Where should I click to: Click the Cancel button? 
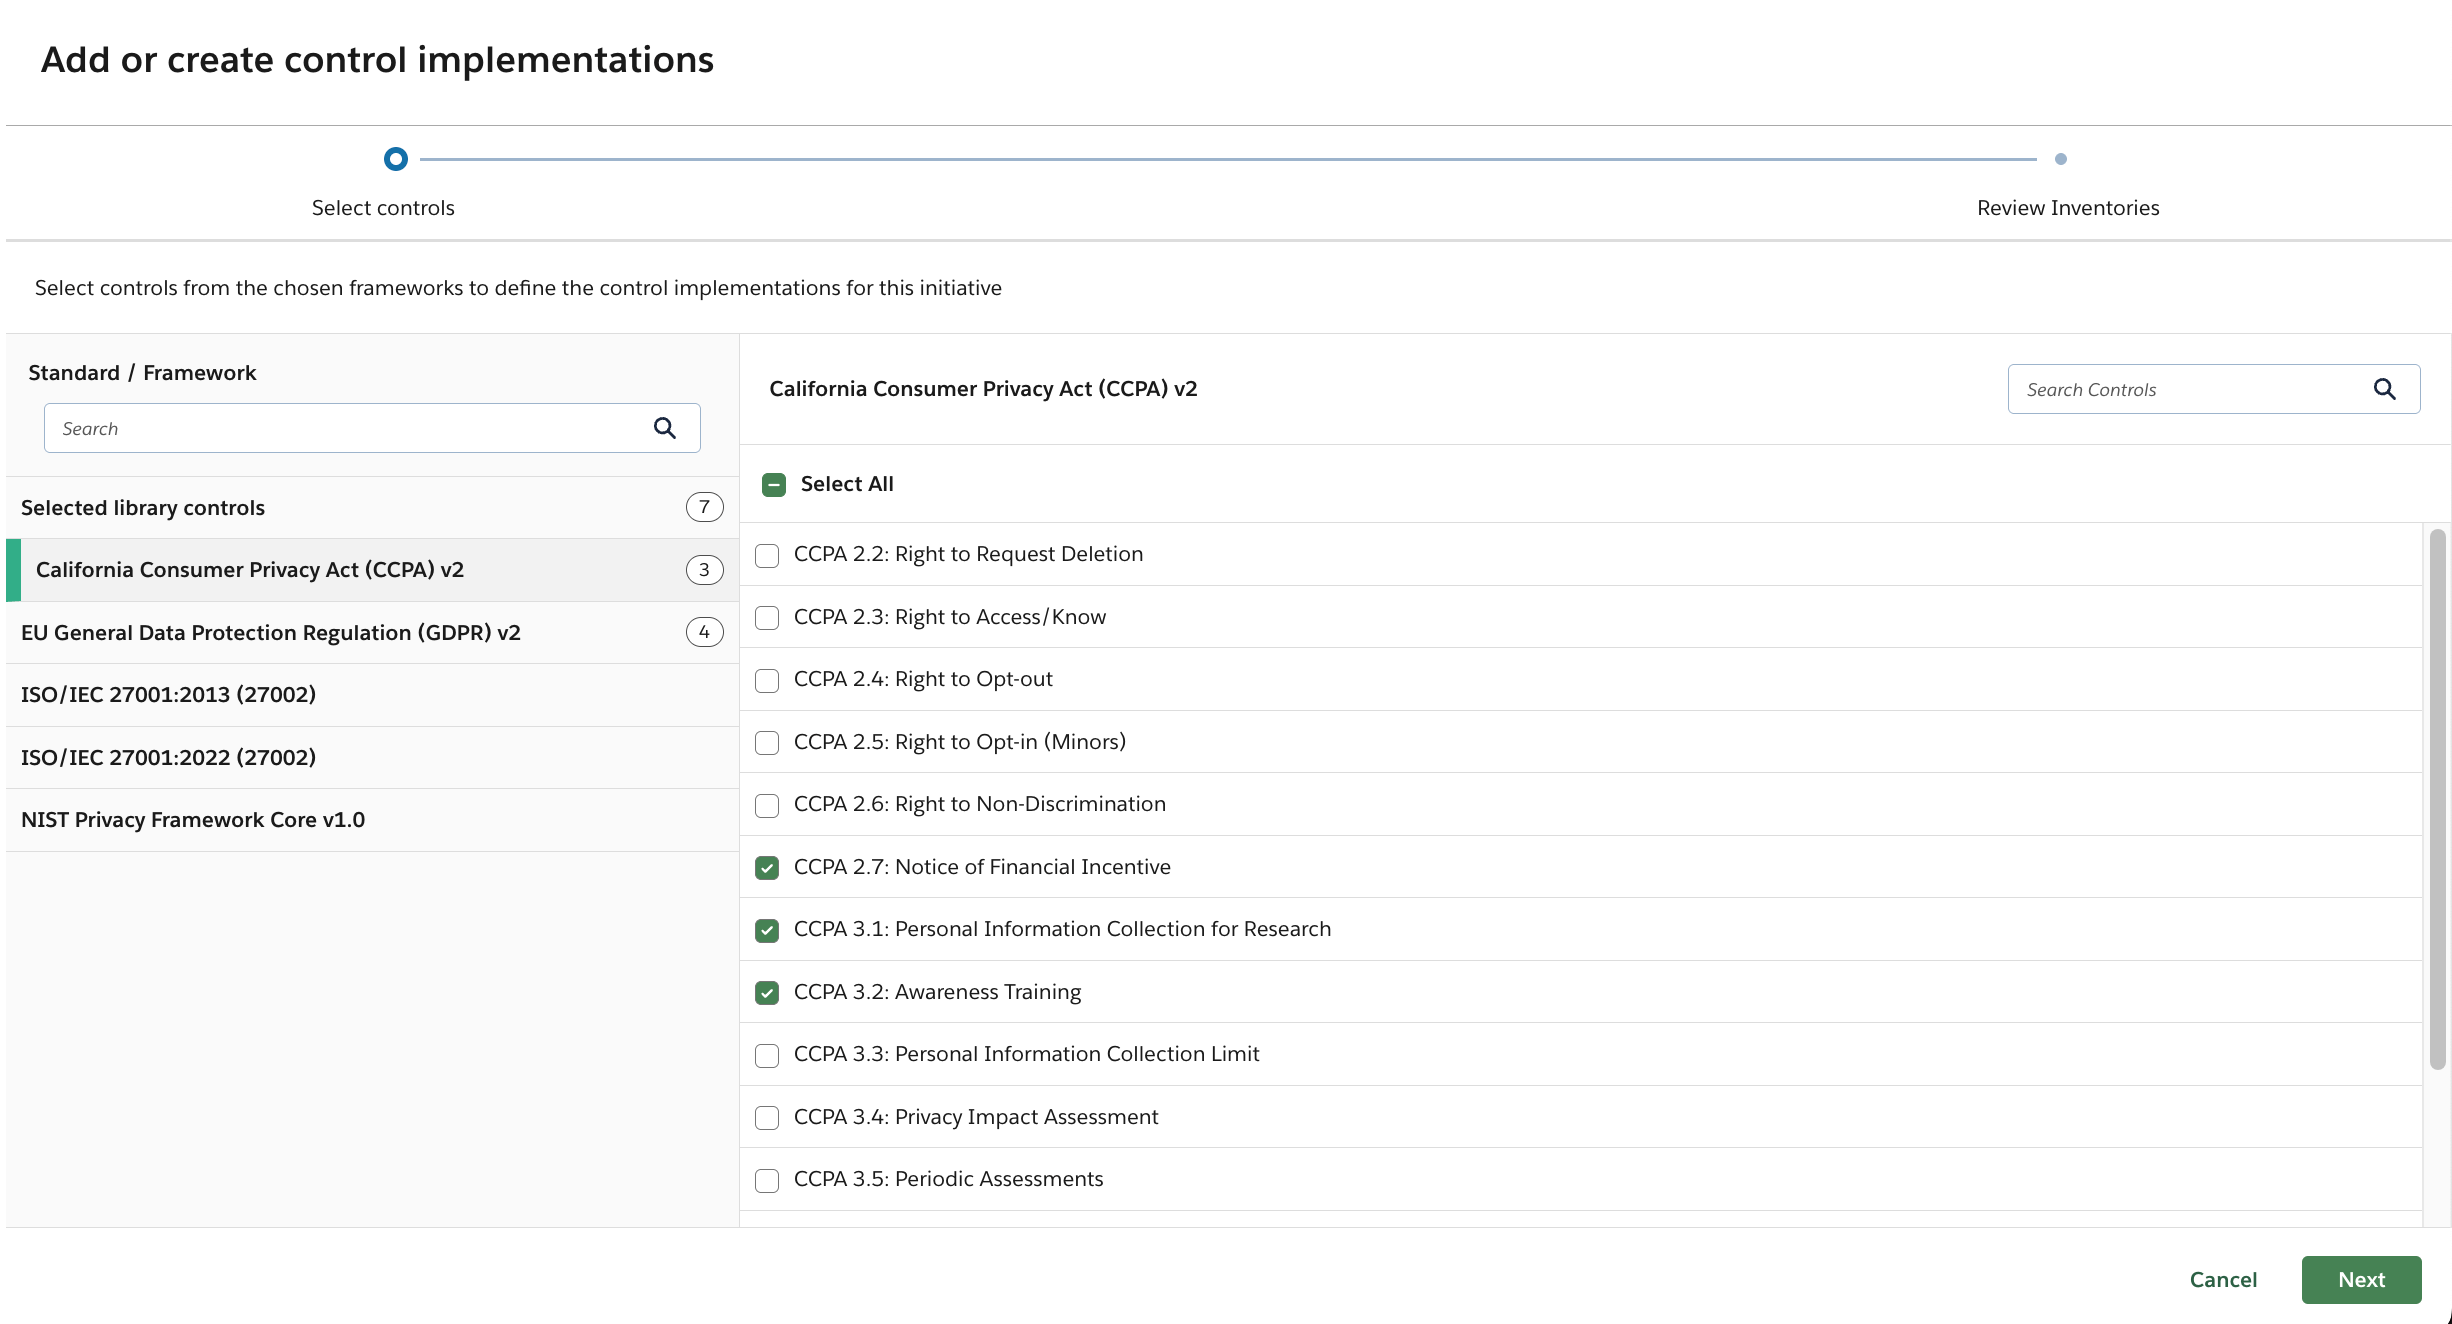2223,1280
